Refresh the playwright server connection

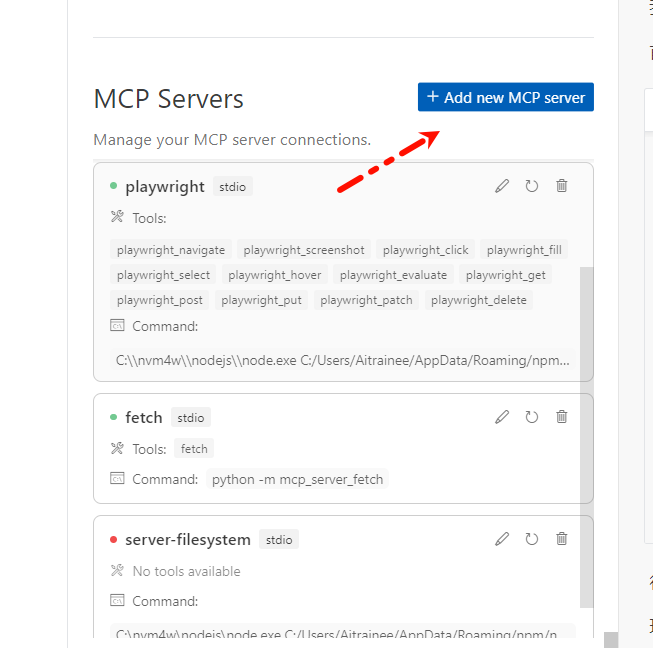click(x=531, y=186)
